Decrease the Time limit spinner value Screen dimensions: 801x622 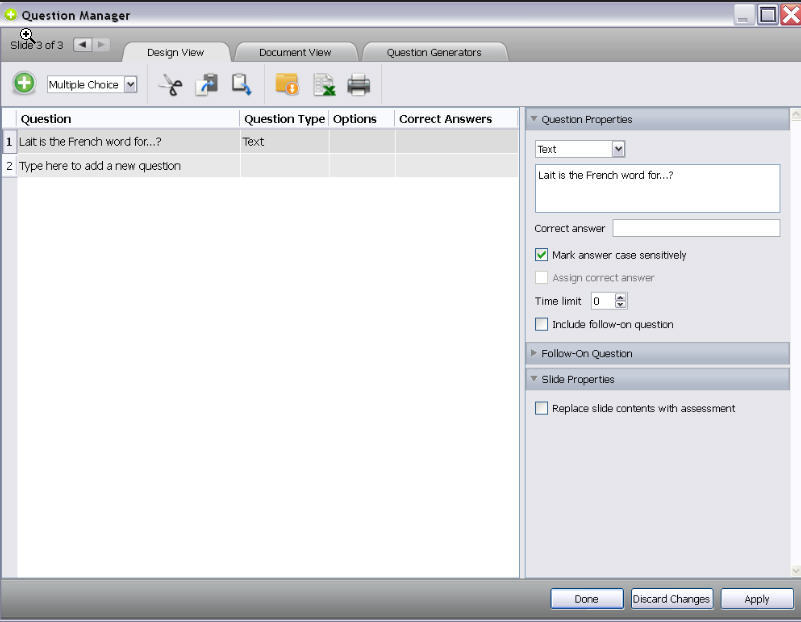(x=620, y=305)
